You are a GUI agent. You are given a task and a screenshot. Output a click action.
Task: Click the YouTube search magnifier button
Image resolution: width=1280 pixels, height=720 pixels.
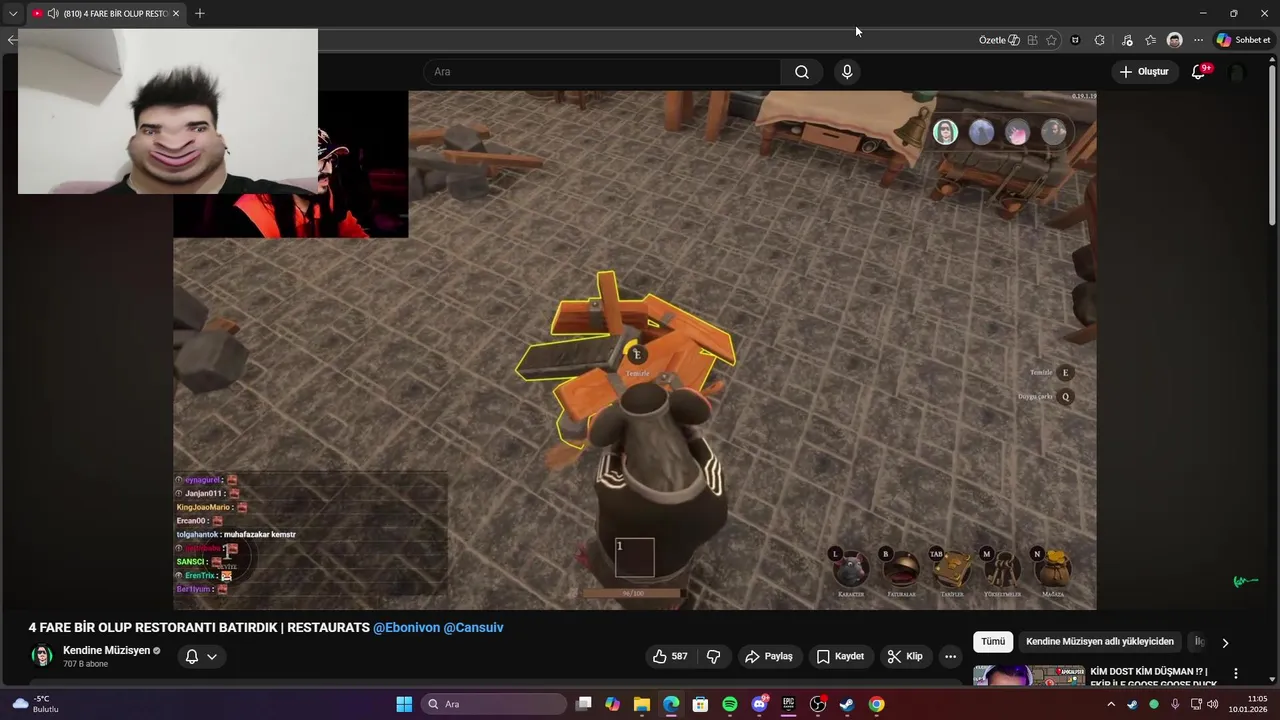pyautogui.click(x=801, y=72)
